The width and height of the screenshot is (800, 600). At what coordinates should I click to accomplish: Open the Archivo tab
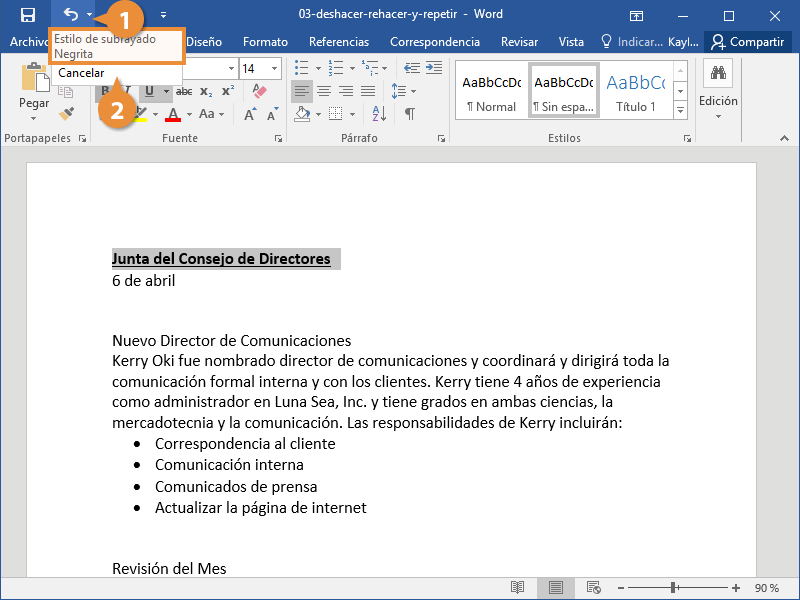coord(28,42)
